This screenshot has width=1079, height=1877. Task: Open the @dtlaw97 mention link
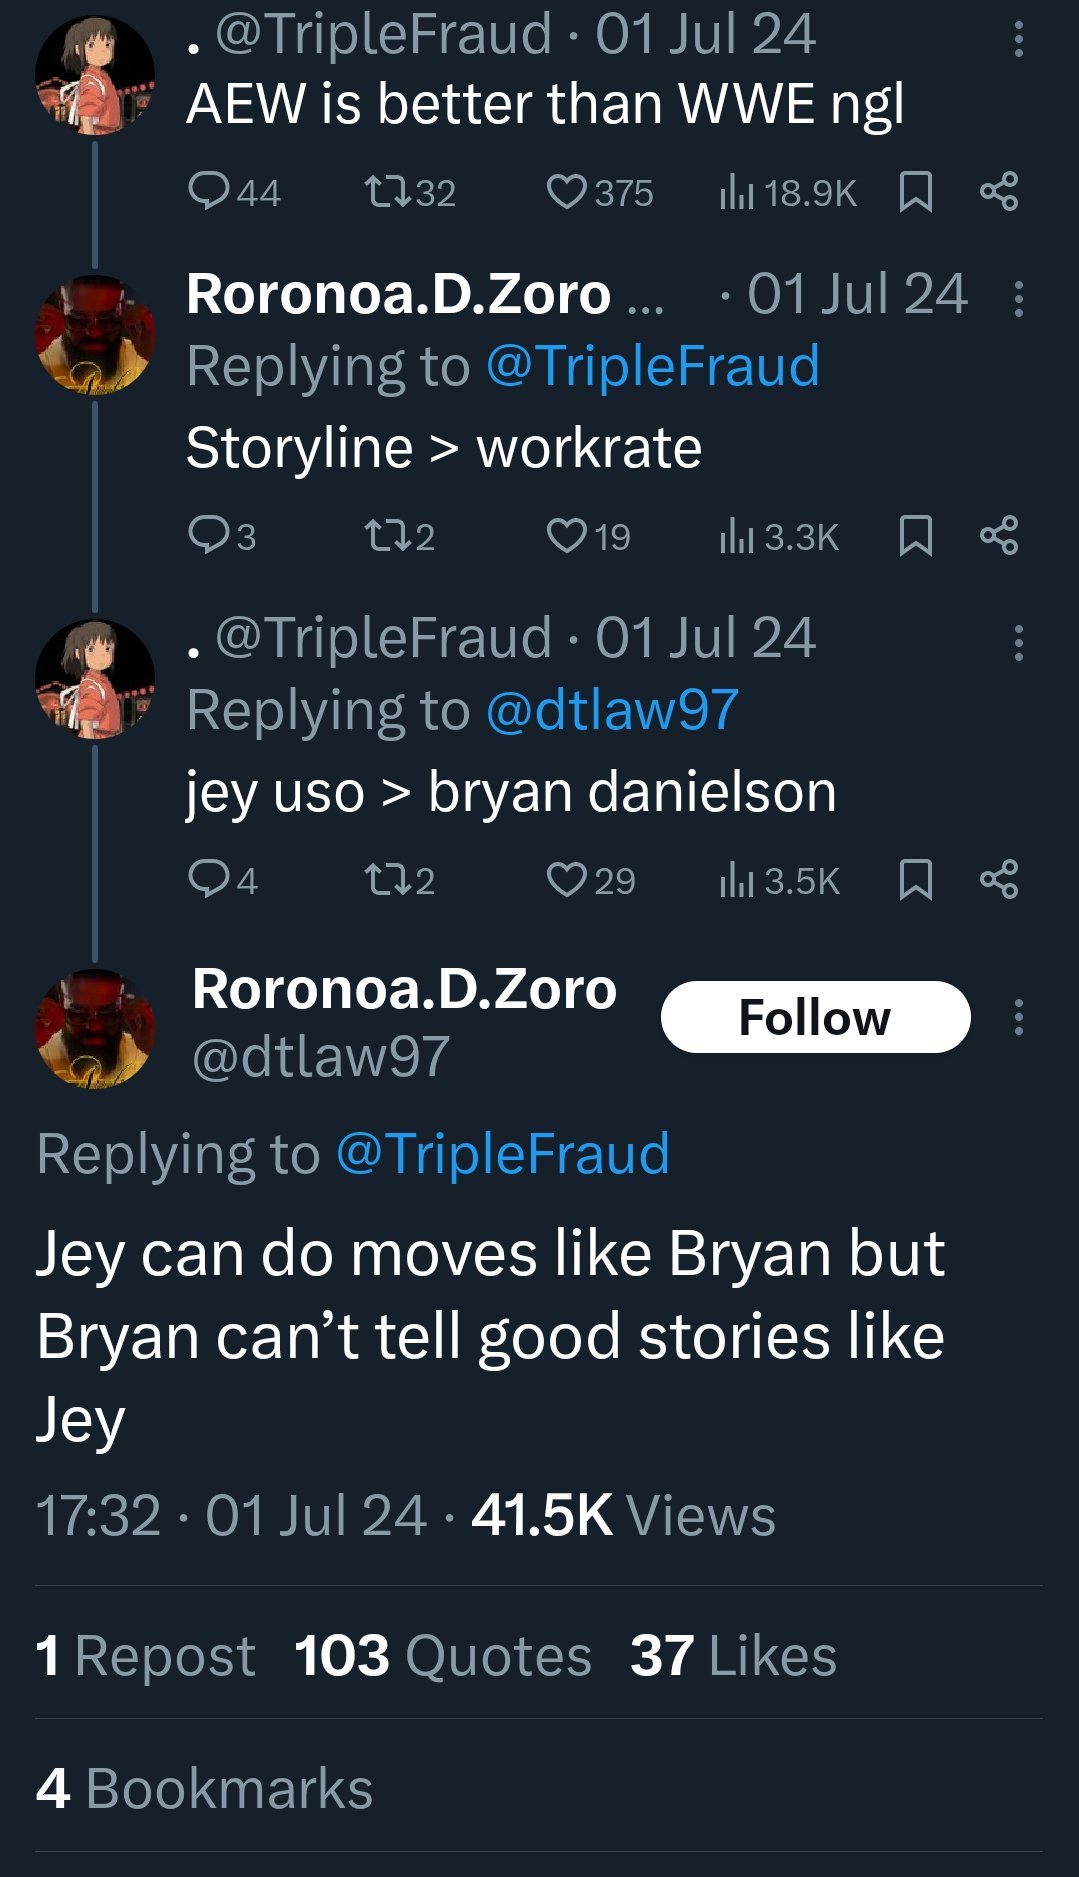pos(612,710)
